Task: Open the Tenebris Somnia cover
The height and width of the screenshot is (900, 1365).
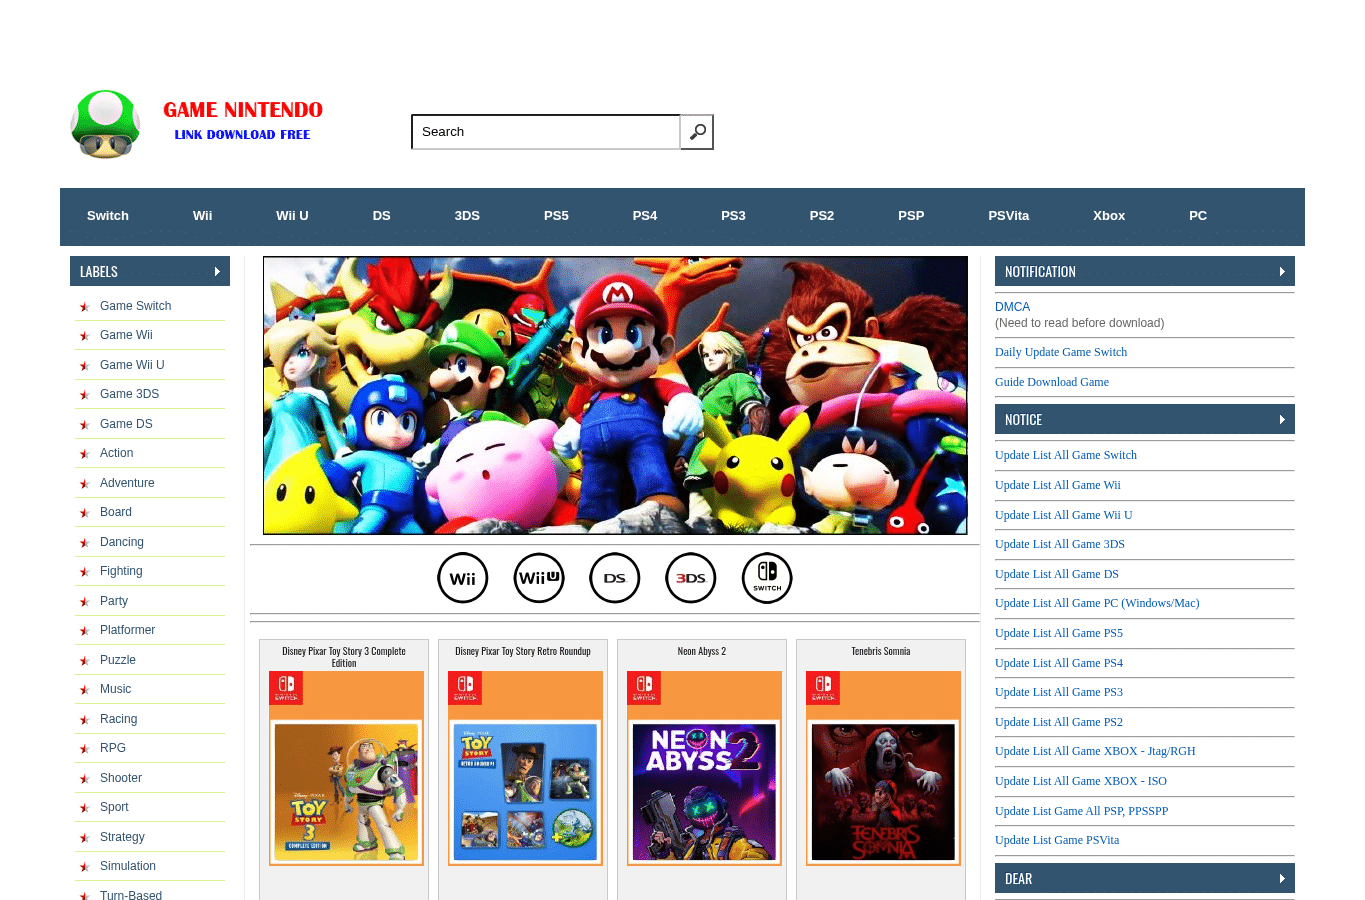Action: coord(883,768)
